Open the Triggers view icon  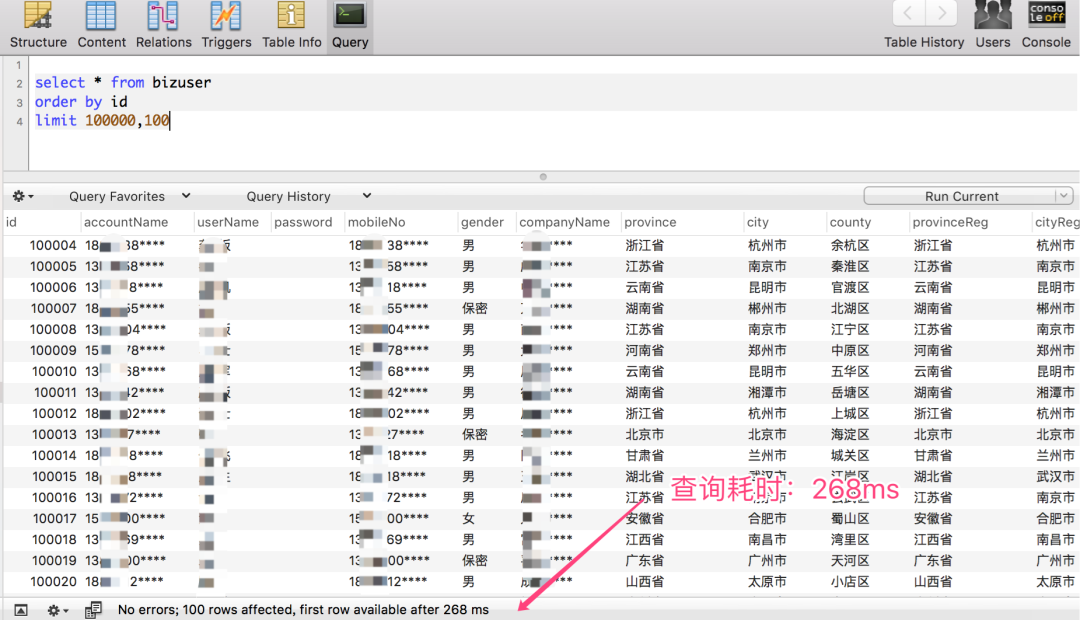click(x=226, y=16)
